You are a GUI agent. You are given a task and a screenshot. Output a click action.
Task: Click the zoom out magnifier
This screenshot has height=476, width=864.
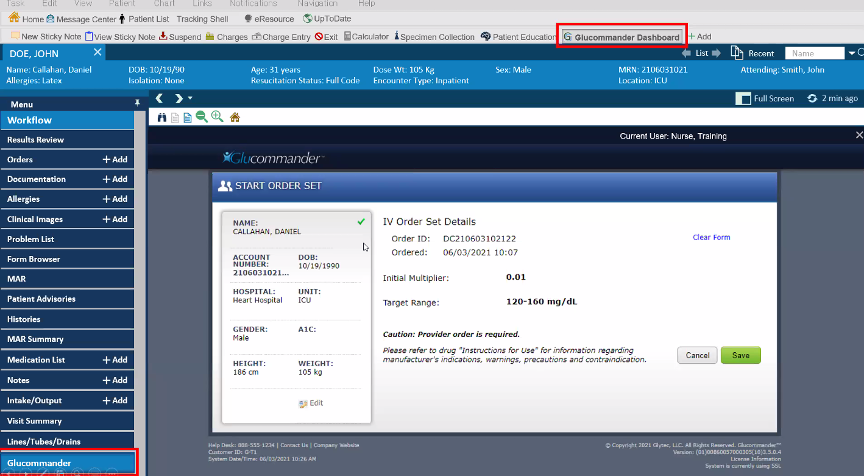click(202, 117)
